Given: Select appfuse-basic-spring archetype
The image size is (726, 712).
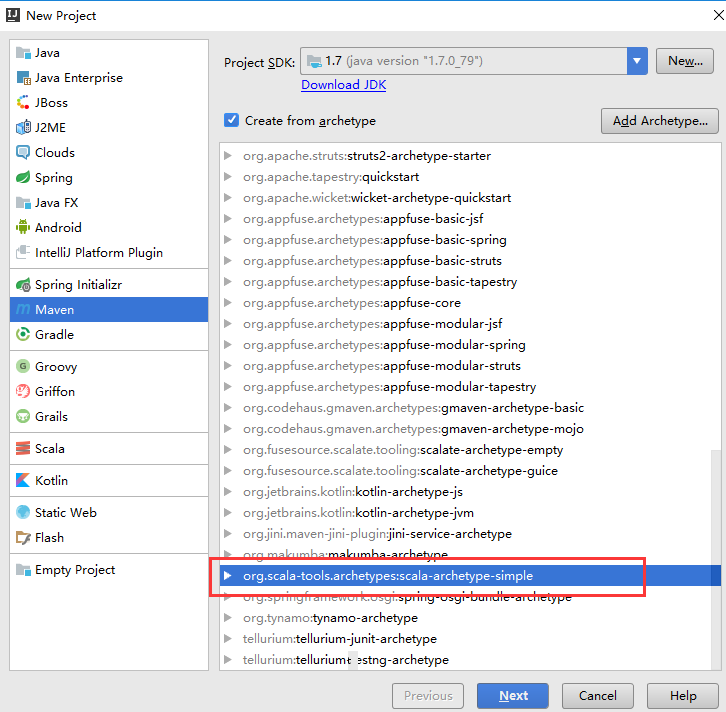Looking at the screenshot, I should (470, 240).
